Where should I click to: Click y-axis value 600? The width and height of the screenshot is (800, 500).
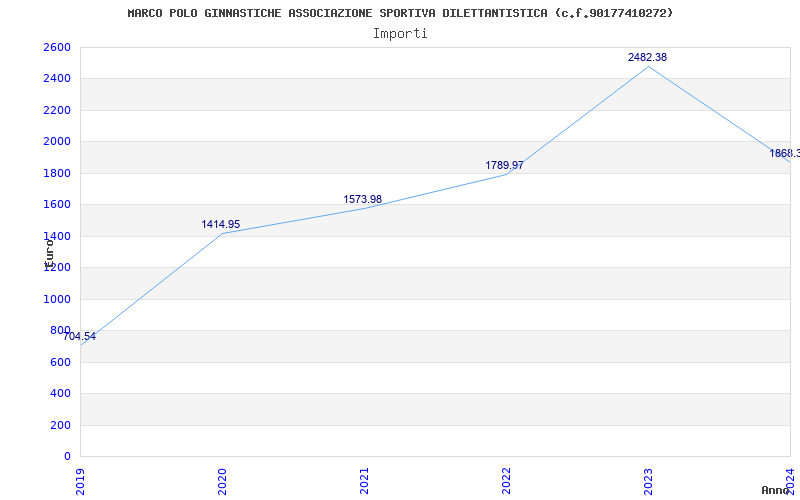[60, 362]
